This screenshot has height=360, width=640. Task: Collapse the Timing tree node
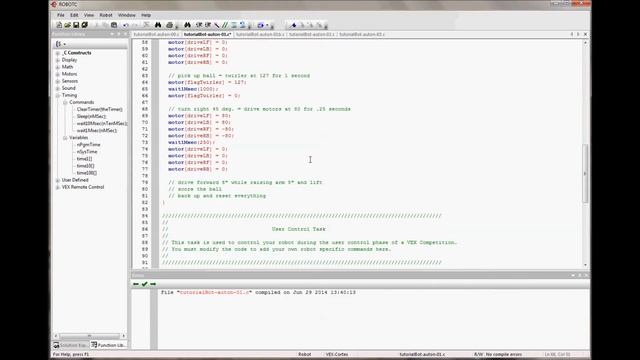point(58,96)
